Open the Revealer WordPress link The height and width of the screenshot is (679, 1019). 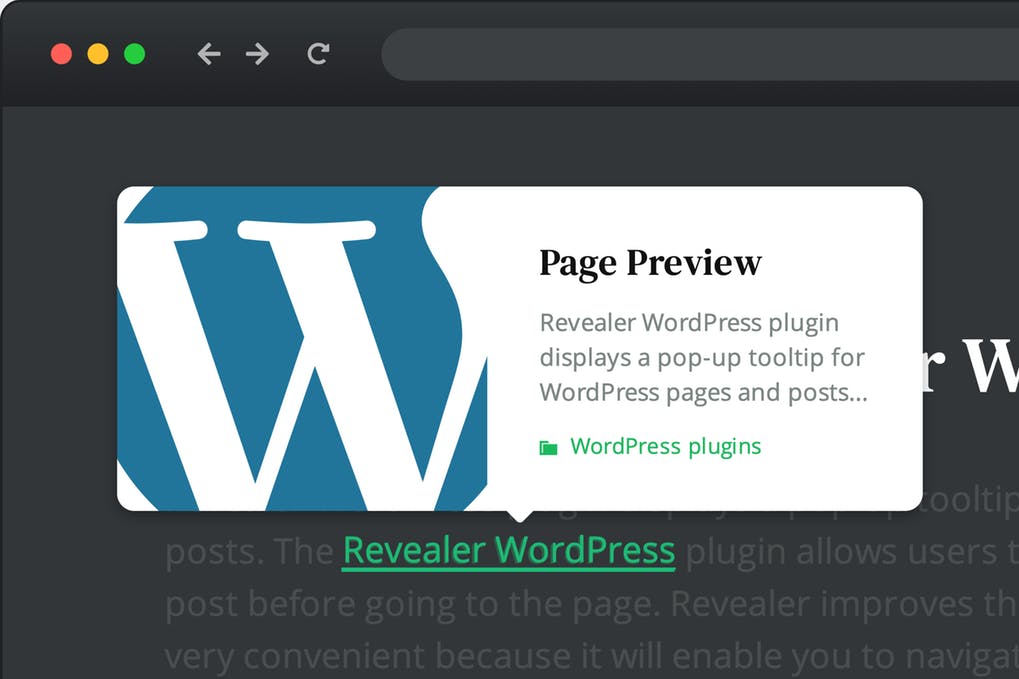(509, 551)
